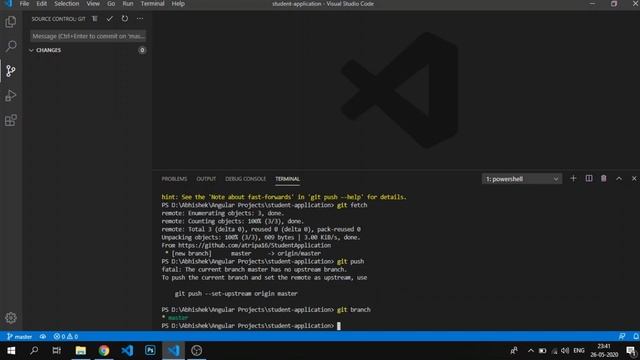Open the Explorer view in activity bar
Screen dimensions: 640x360
click(x=11, y=22)
